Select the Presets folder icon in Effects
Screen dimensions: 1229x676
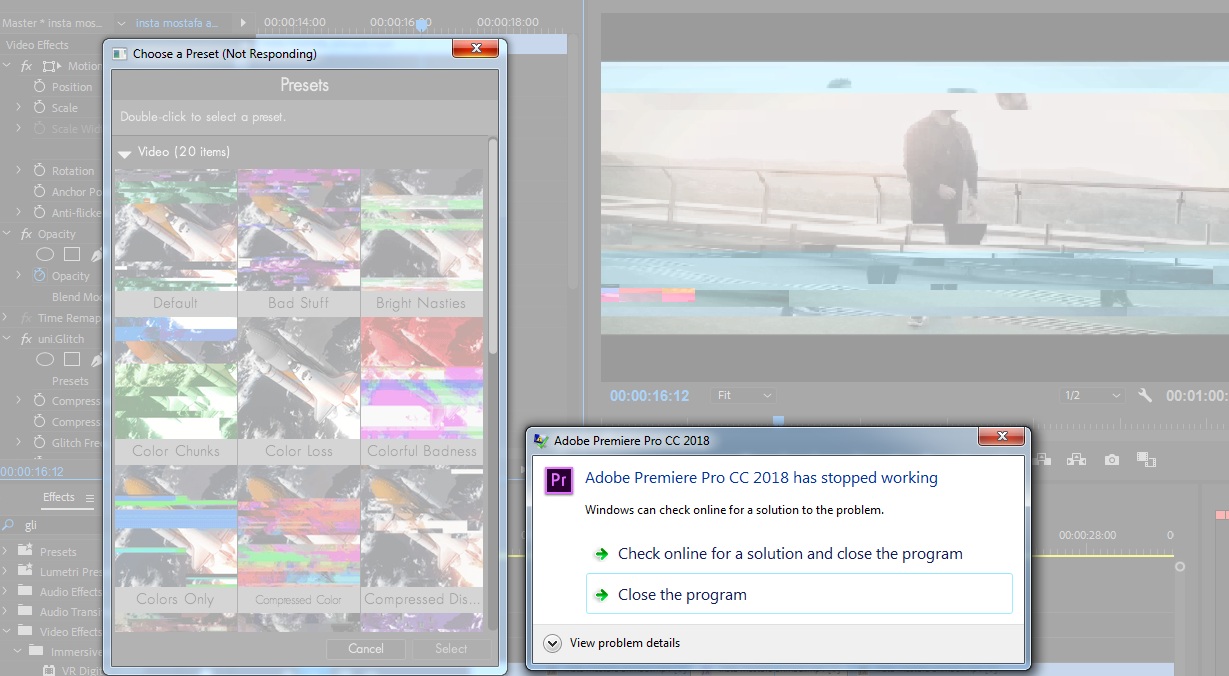tap(25, 551)
